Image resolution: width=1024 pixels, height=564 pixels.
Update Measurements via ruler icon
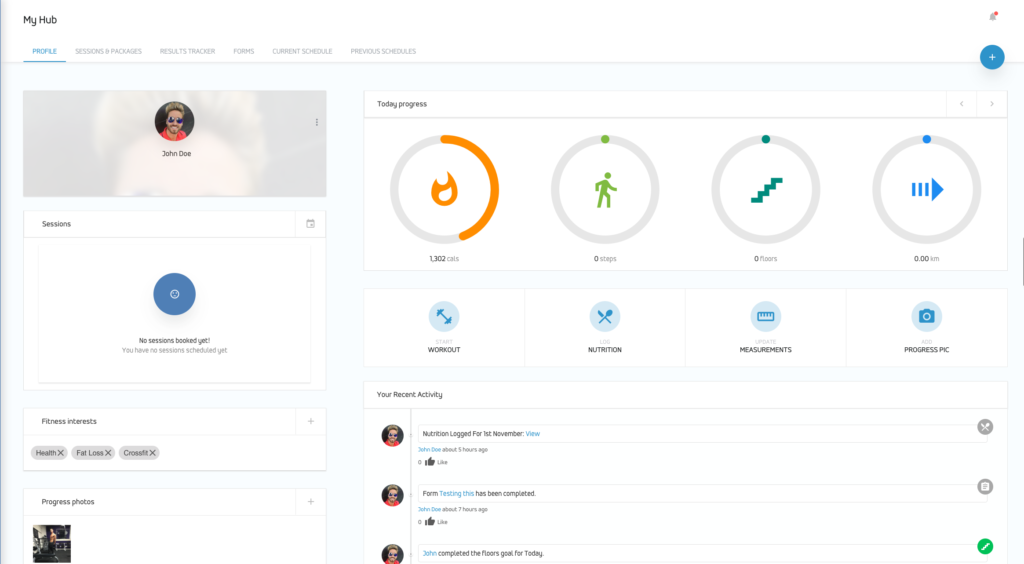[x=765, y=317]
